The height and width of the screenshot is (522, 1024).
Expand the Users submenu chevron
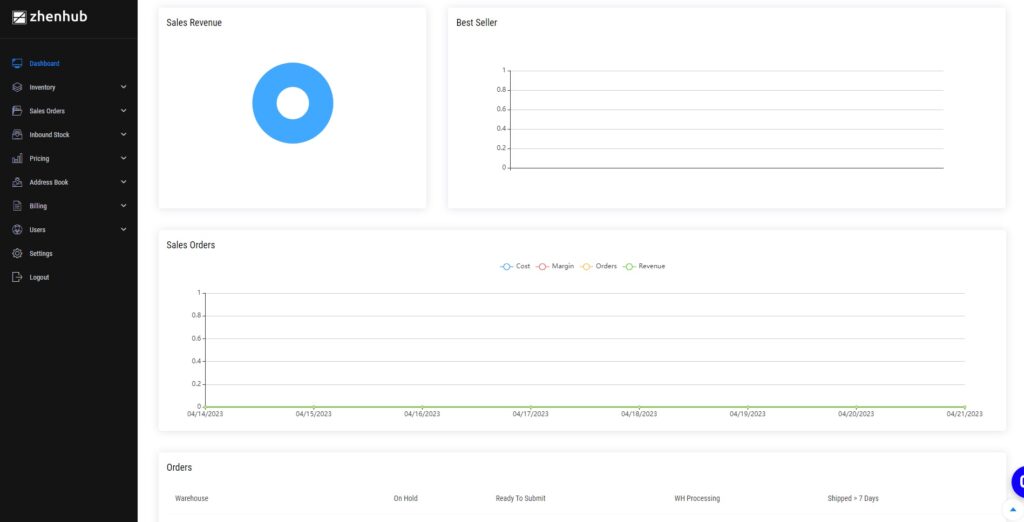(123, 229)
